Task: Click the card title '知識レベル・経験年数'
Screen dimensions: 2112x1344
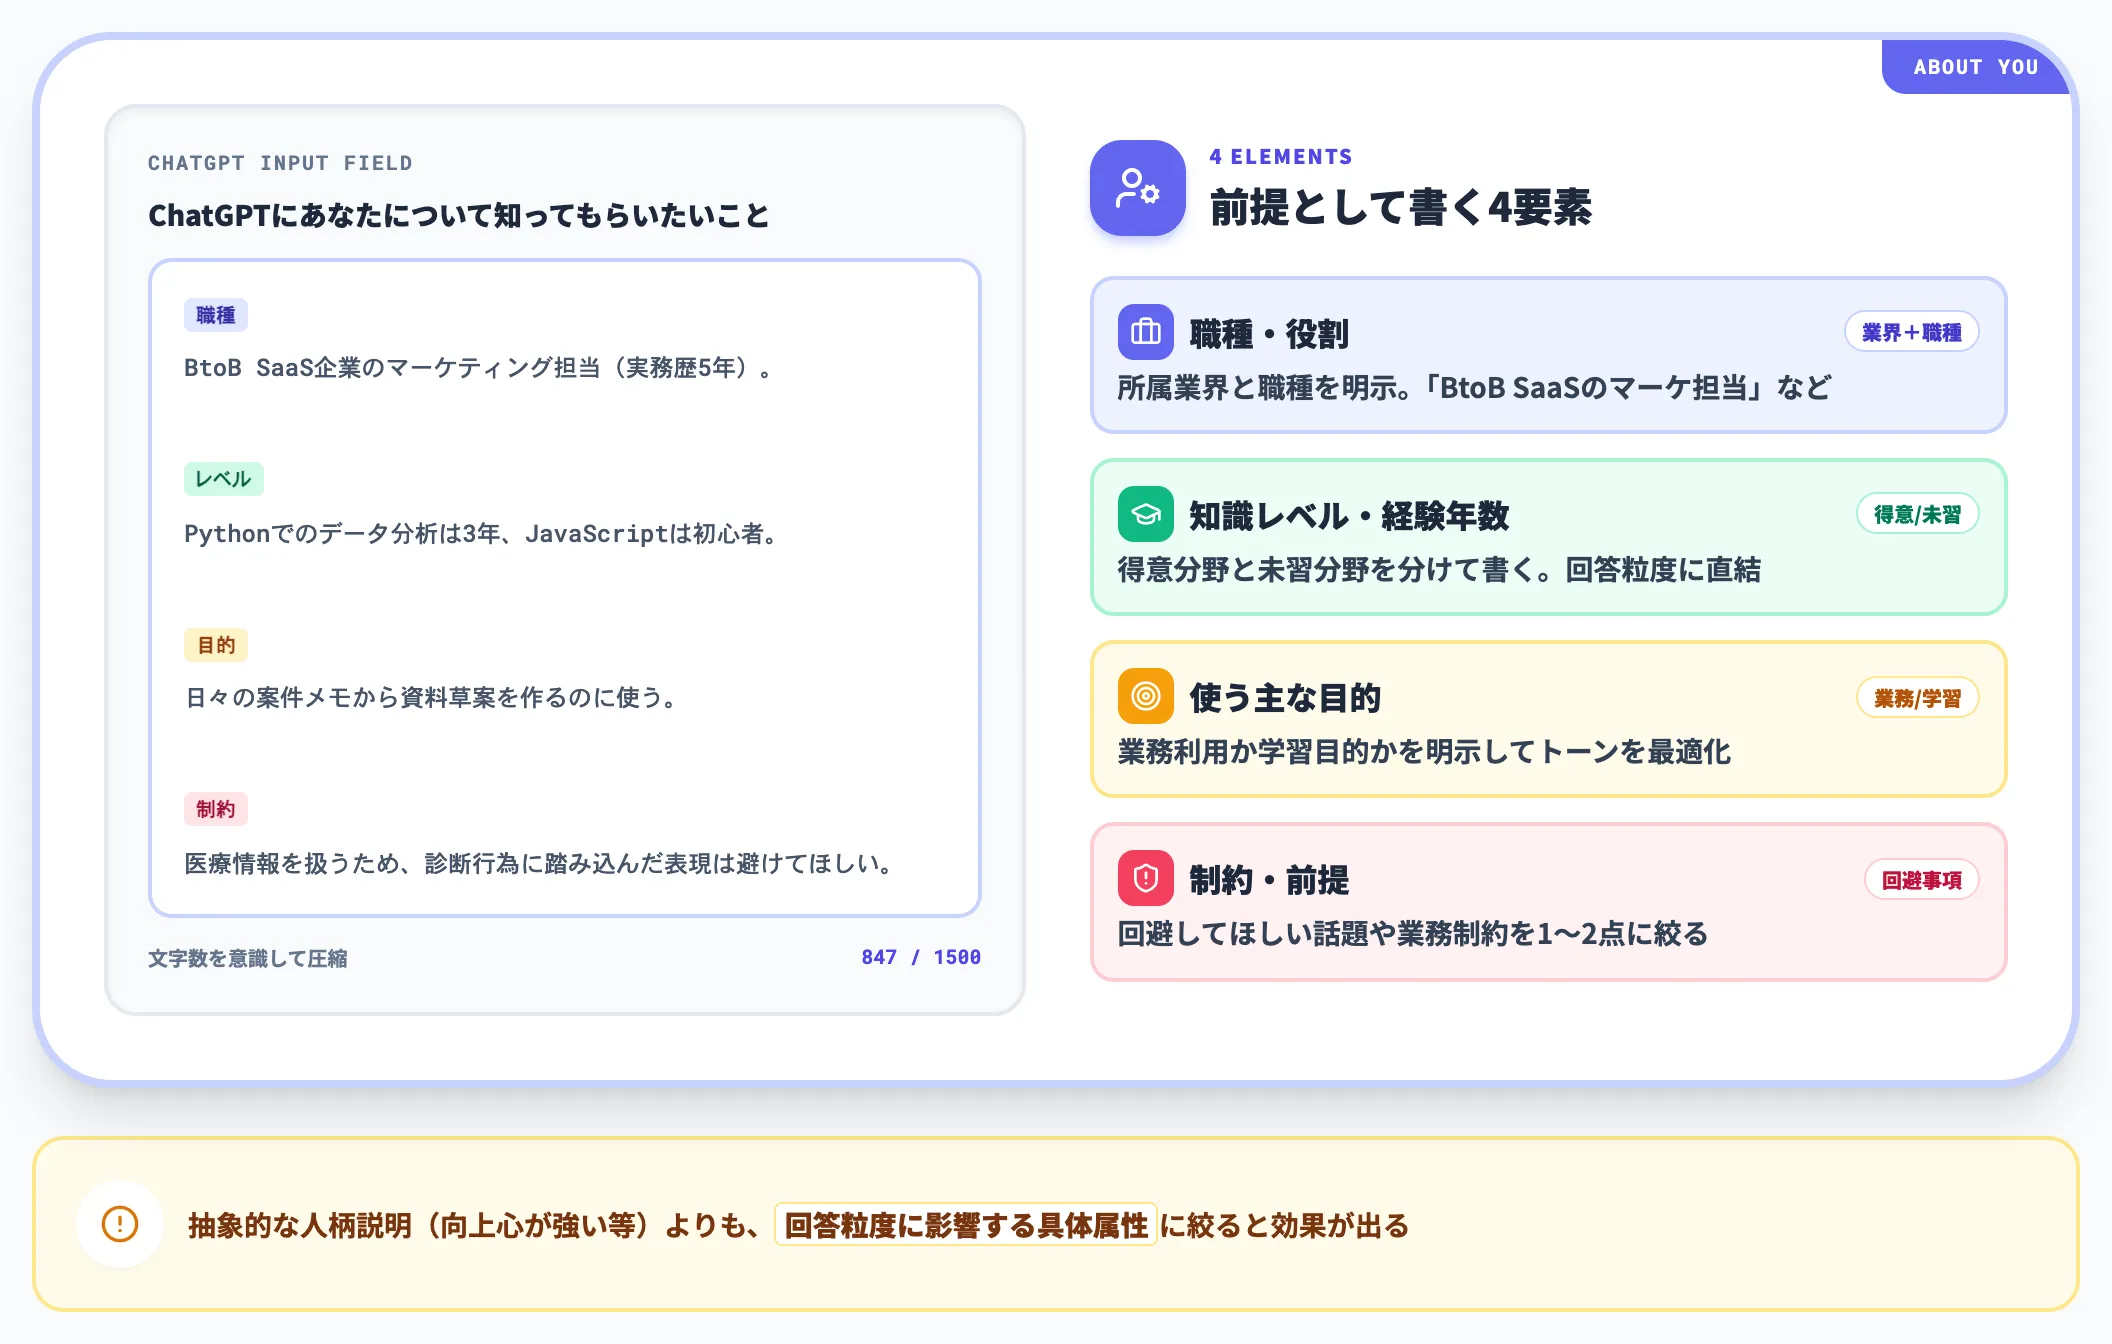Action: [x=1349, y=515]
